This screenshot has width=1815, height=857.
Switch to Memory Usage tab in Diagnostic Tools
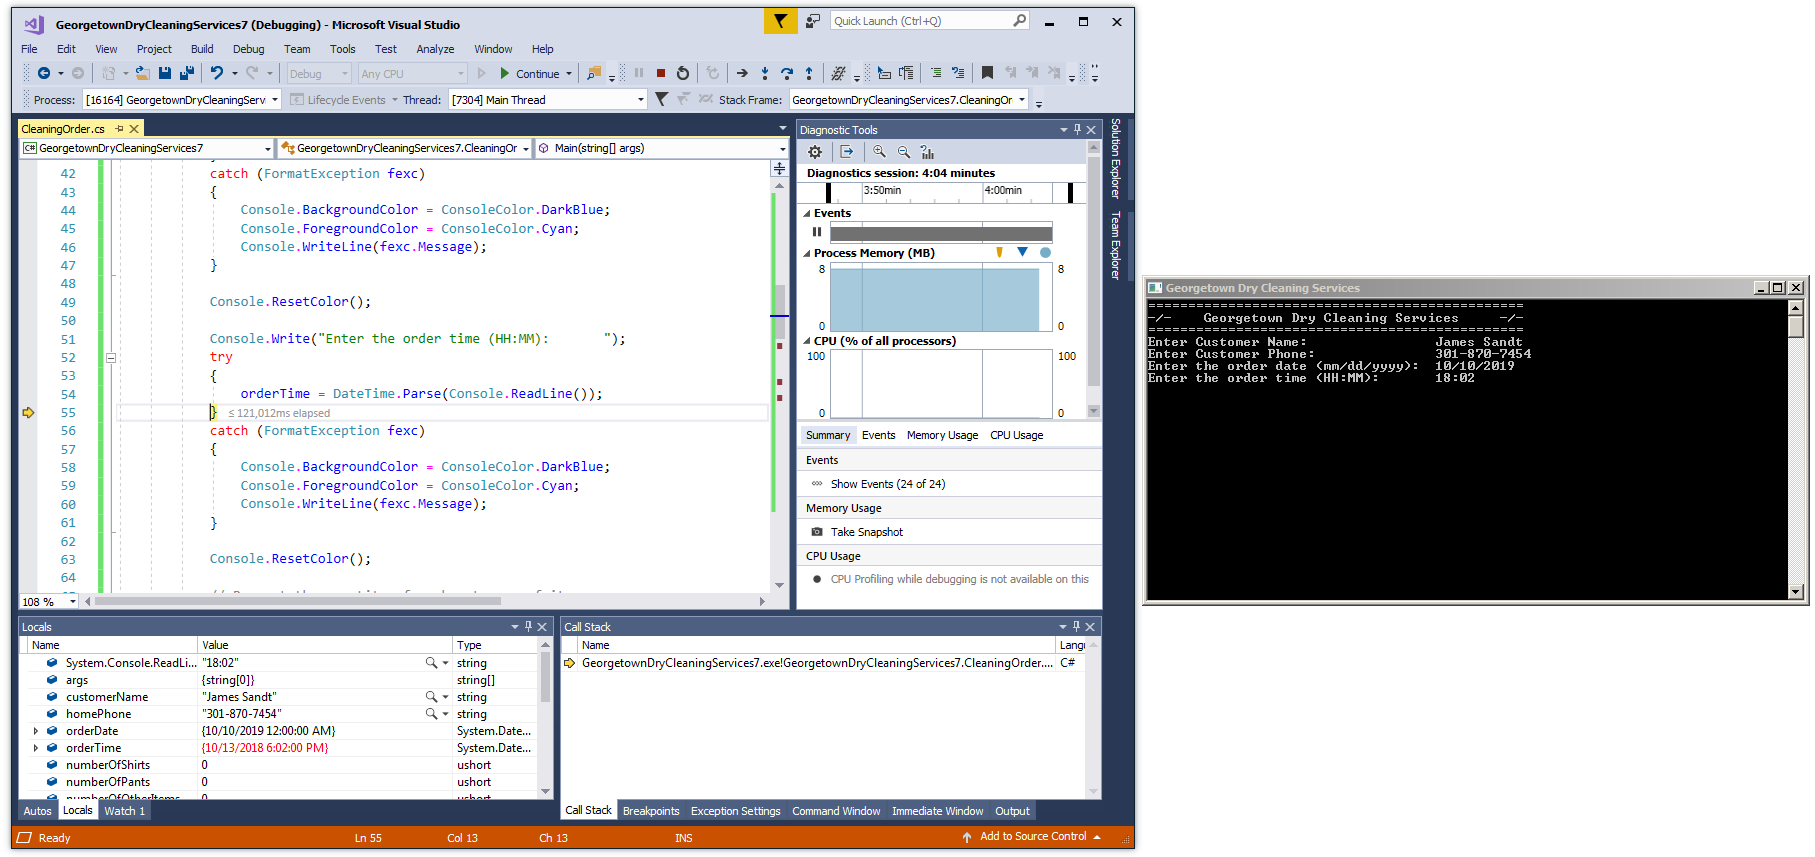pyautogui.click(x=942, y=435)
